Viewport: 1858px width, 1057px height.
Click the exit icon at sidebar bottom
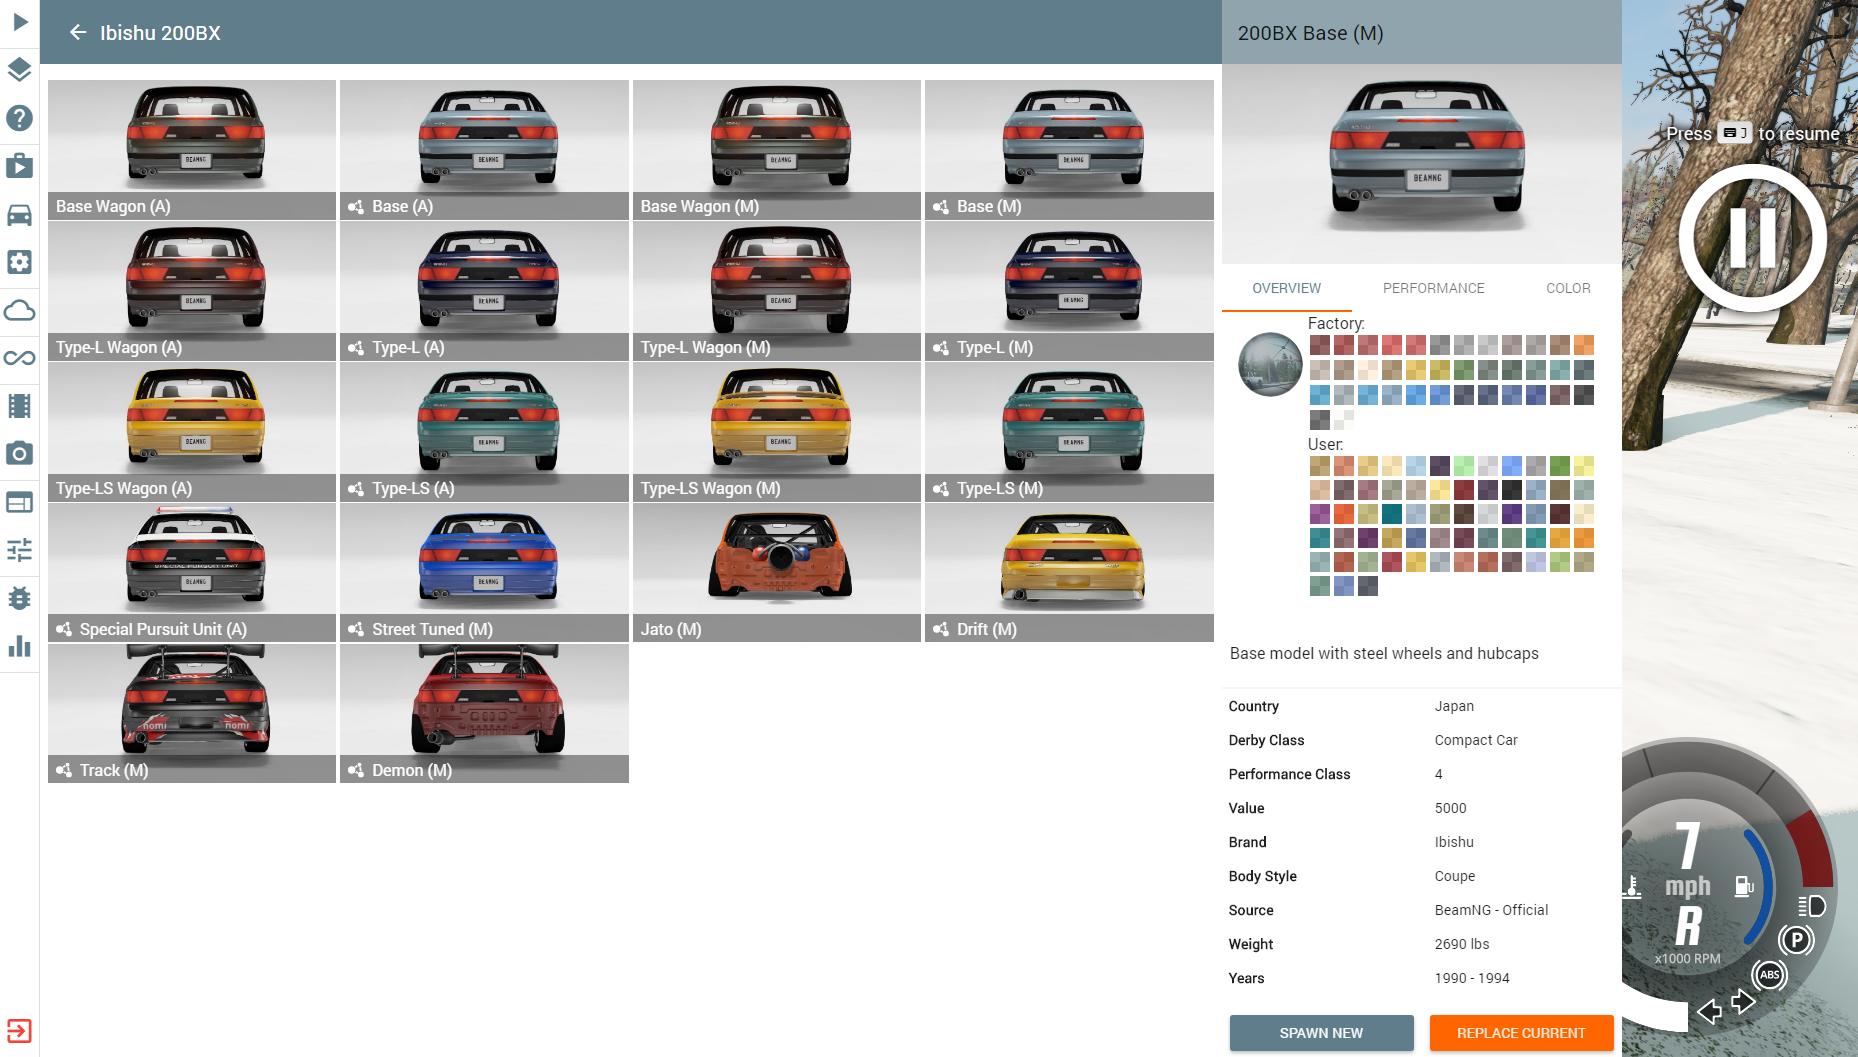tap(20, 1031)
